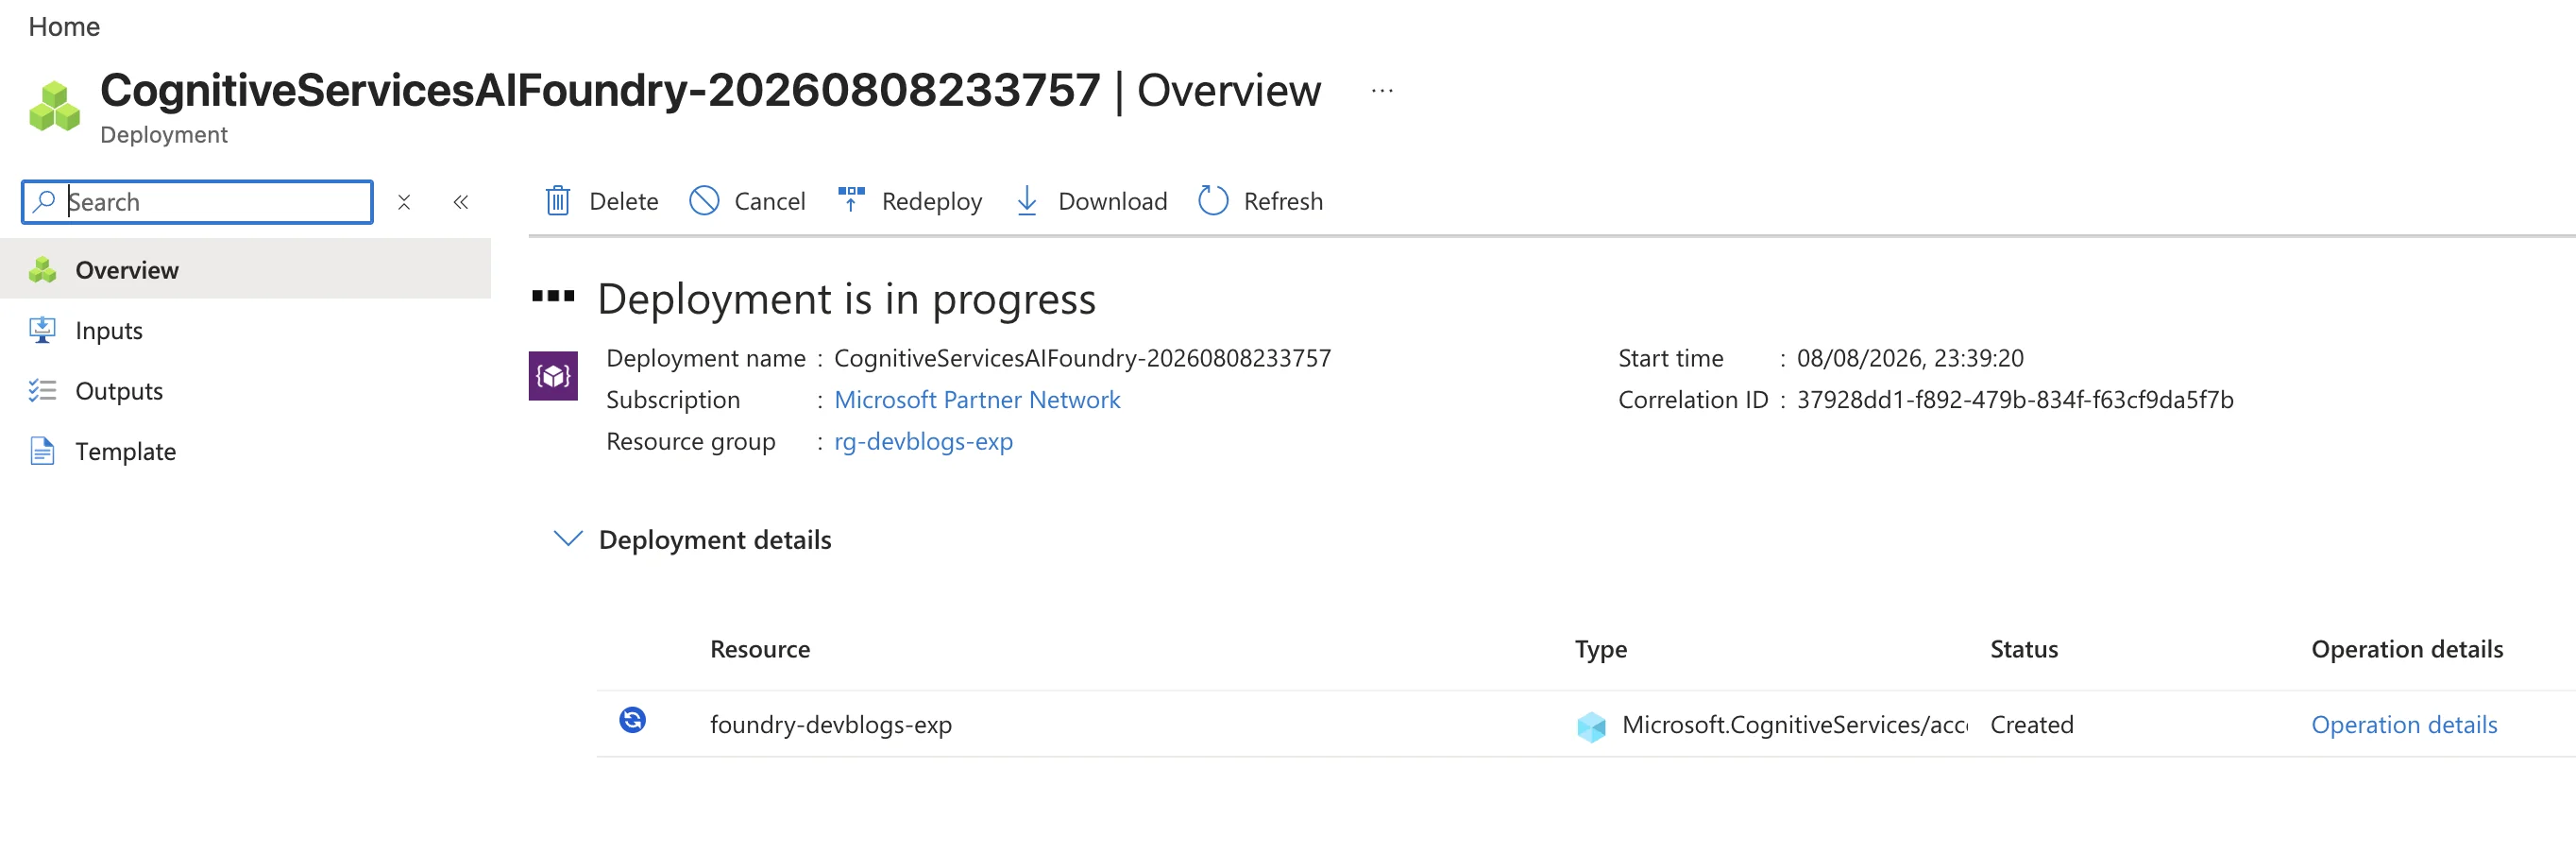
Task: Click the Template document icon
Action: [42, 451]
